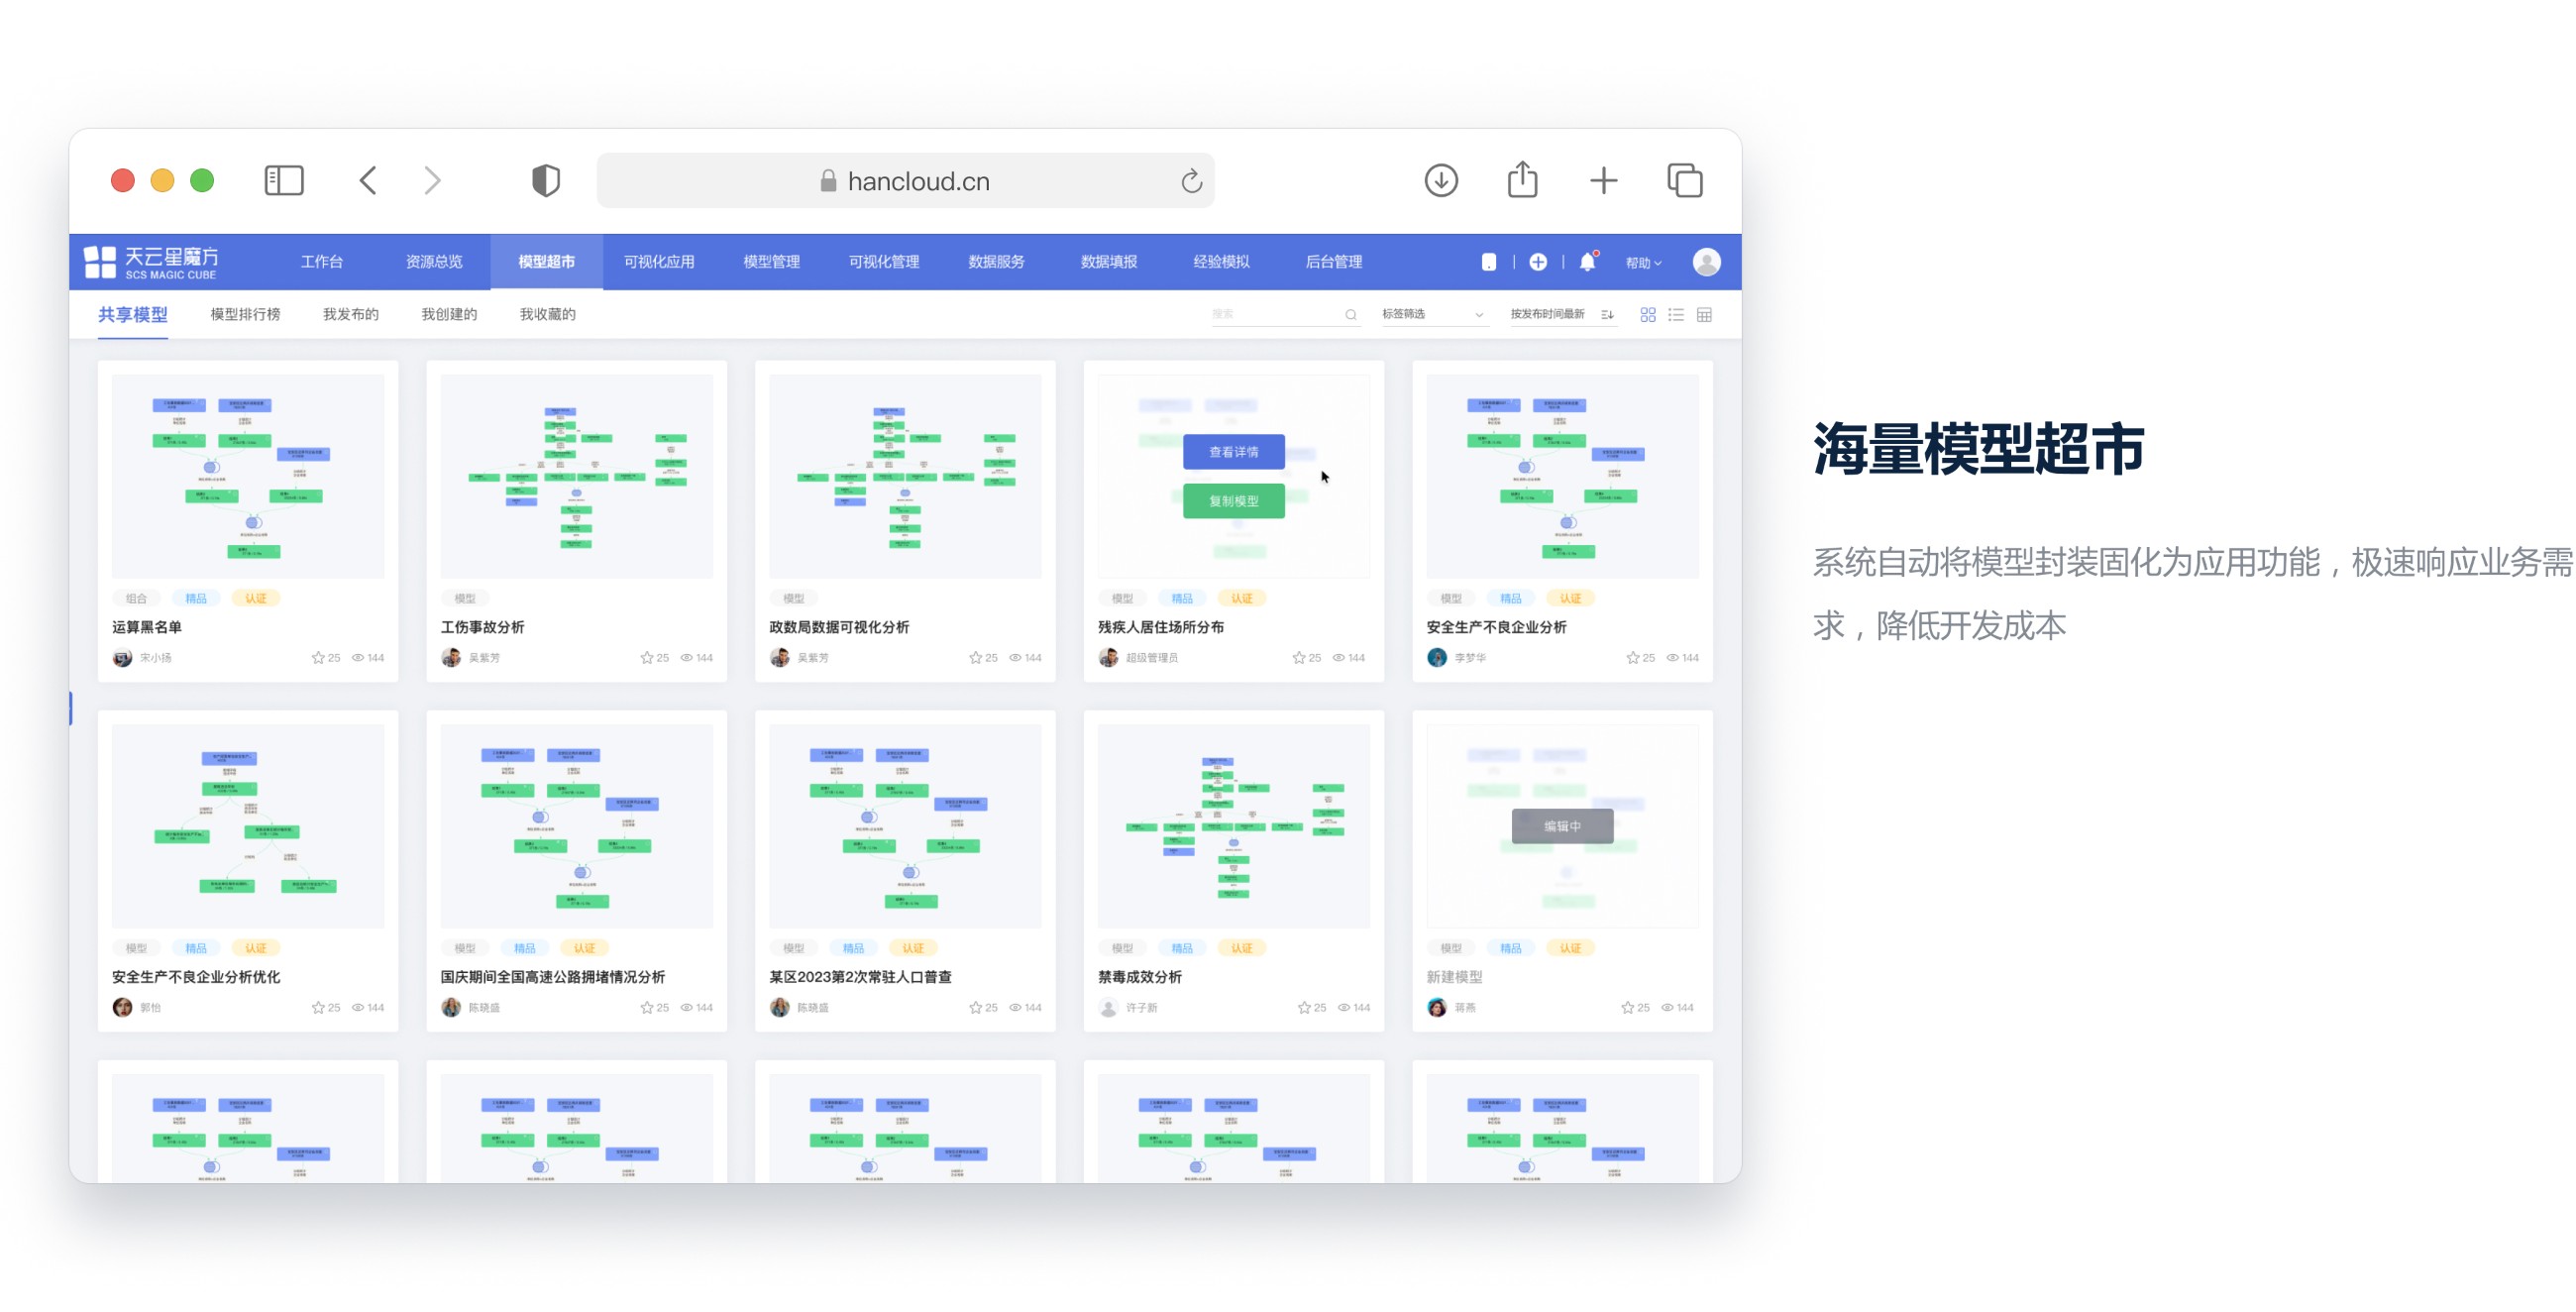This screenshot has height=1312, width=2576.
Task: Go to 工作台 in the navigation bar
Action: (322, 262)
